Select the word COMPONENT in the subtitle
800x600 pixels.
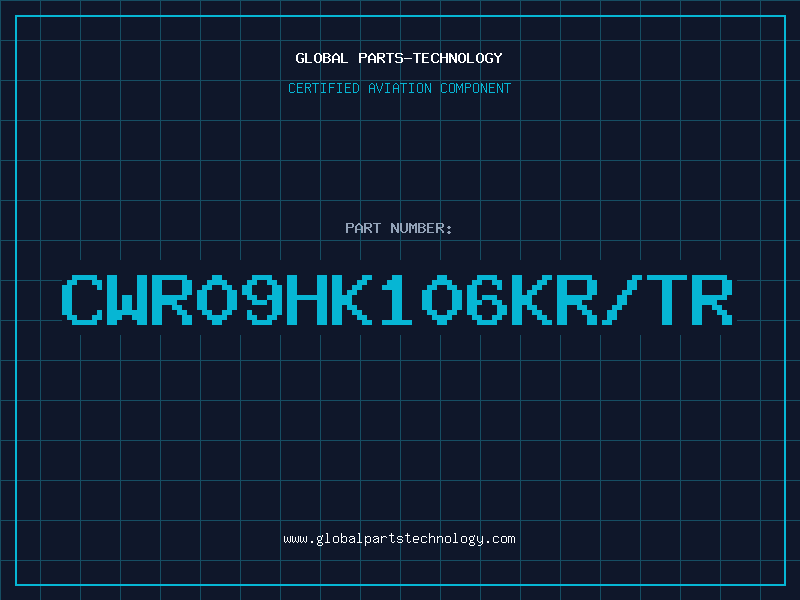click(x=476, y=88)
